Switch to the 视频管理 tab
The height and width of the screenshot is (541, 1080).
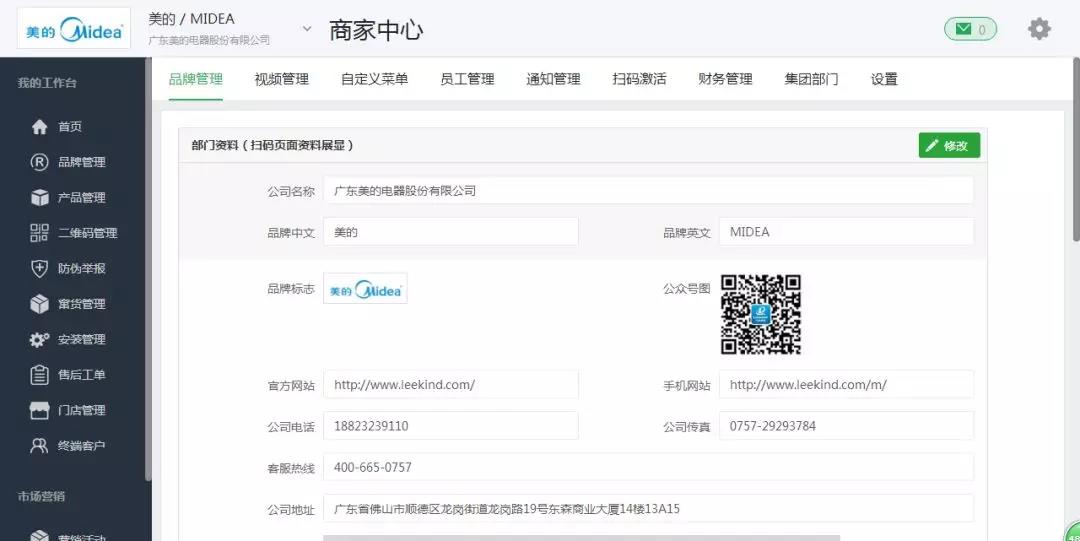point(281,79)
